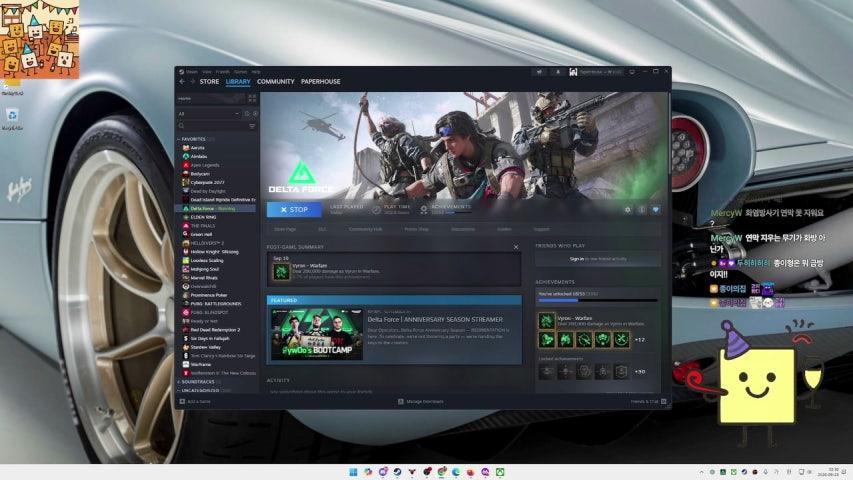Click the library Home button

[211, 99]
